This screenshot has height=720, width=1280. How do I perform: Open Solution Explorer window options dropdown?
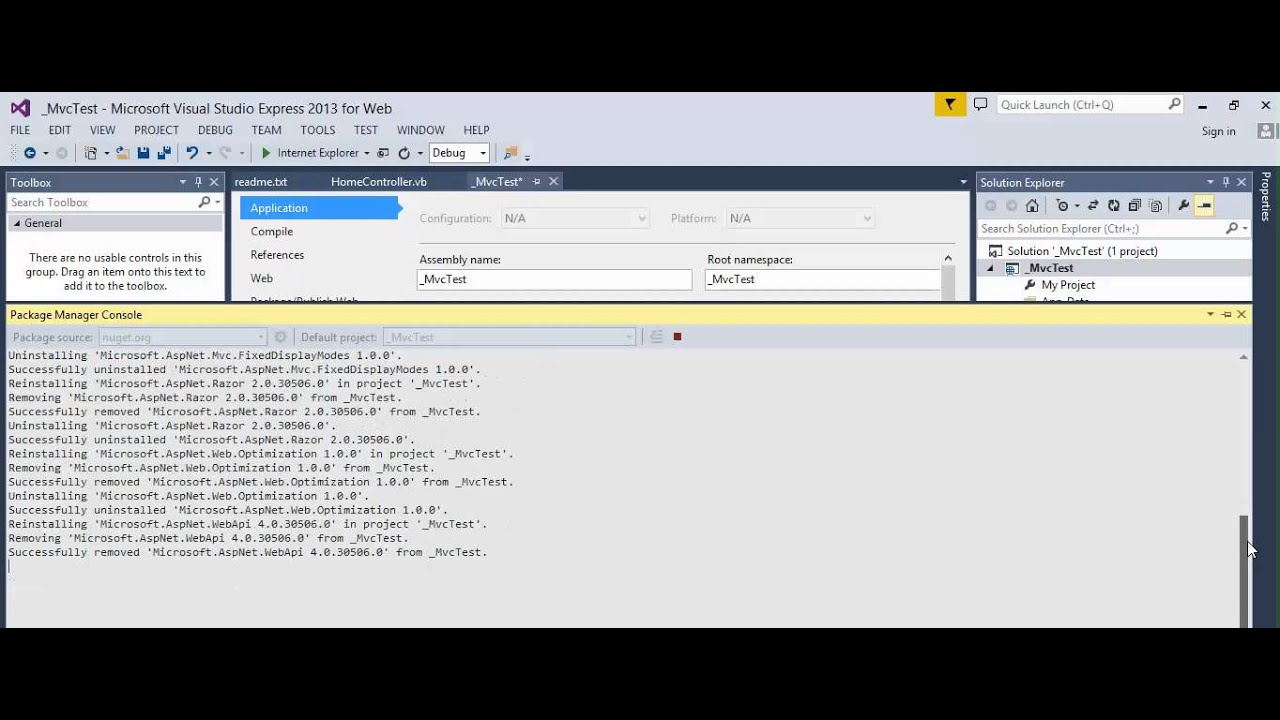tap(1210, 182)
